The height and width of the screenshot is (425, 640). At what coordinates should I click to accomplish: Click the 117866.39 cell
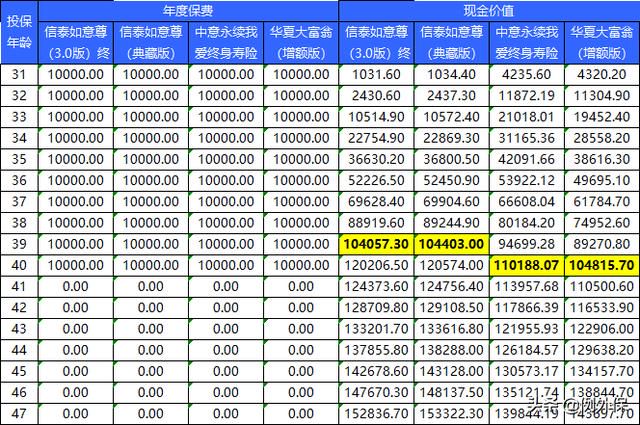(x=527, y=308)
